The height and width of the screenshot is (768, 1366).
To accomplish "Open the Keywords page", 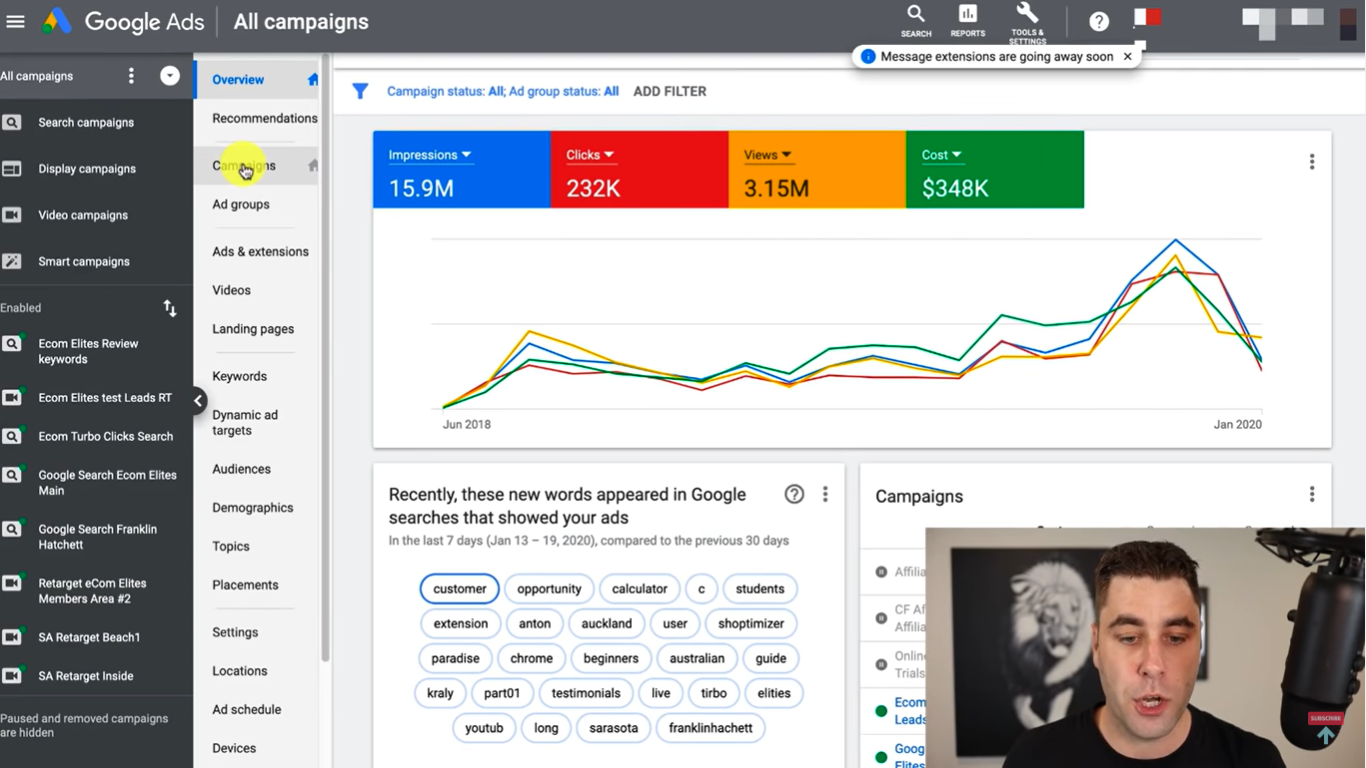I will click(239, 376).
